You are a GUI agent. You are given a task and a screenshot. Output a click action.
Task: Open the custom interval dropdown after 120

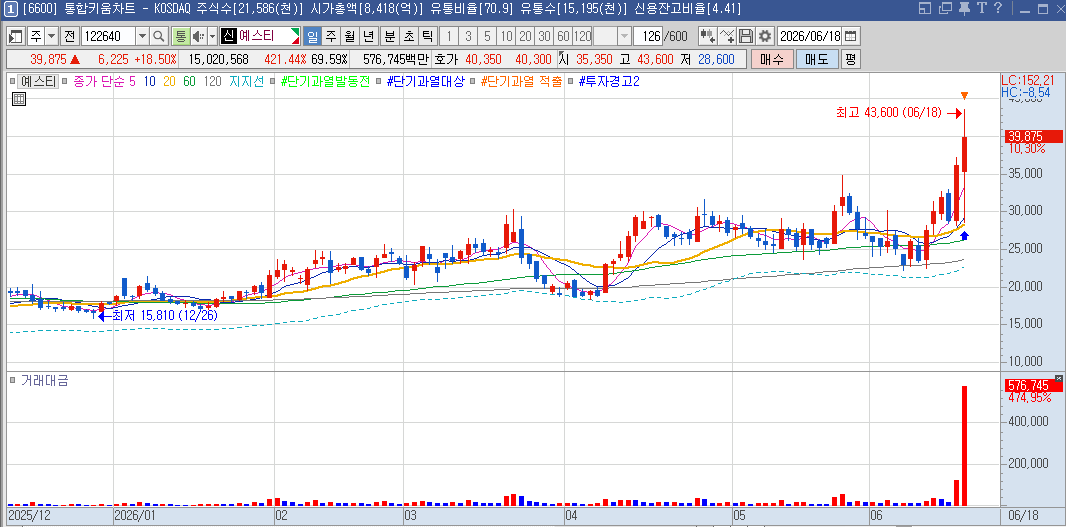[624, 36]
